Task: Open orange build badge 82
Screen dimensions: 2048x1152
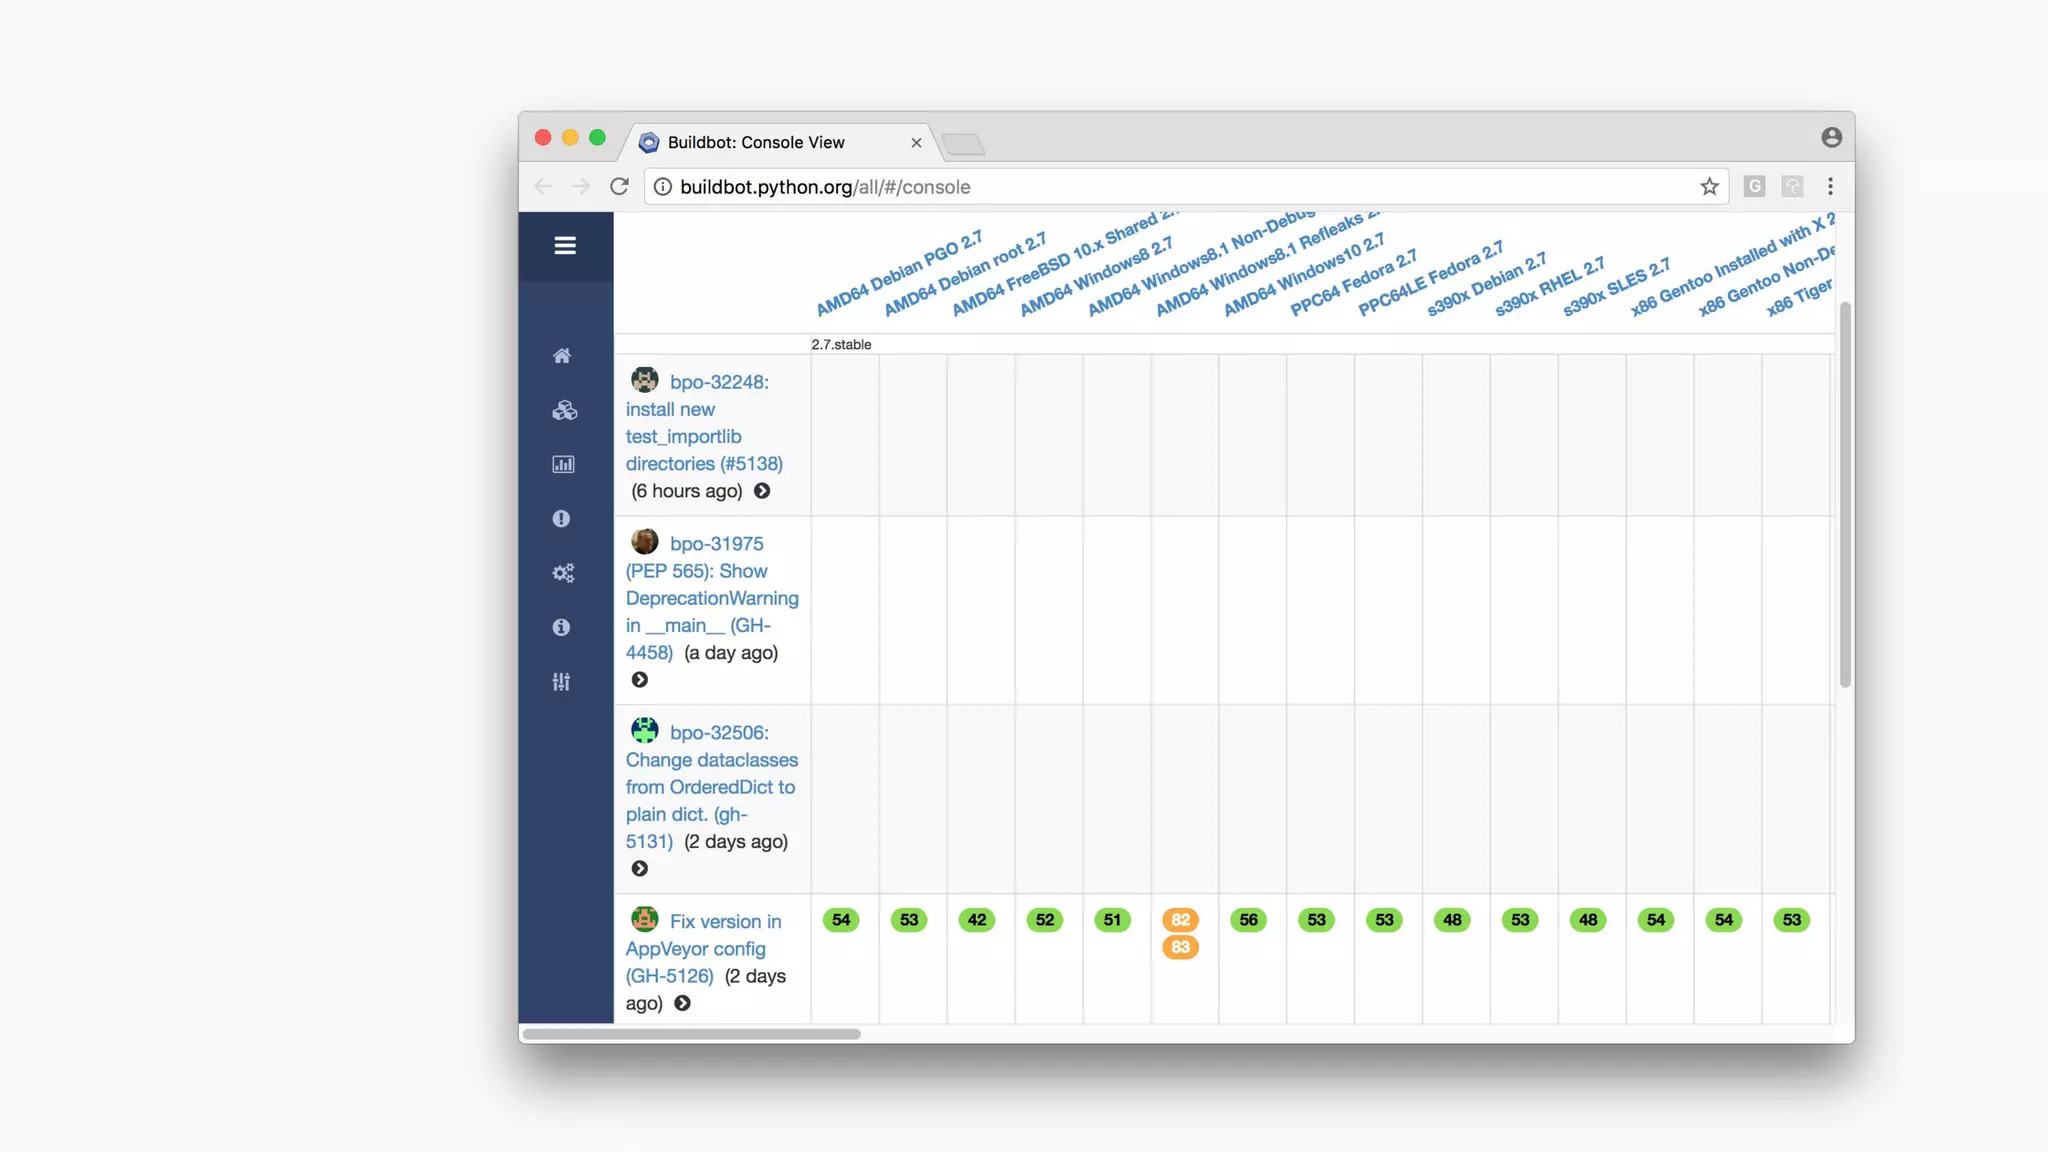Action: 1181,920
